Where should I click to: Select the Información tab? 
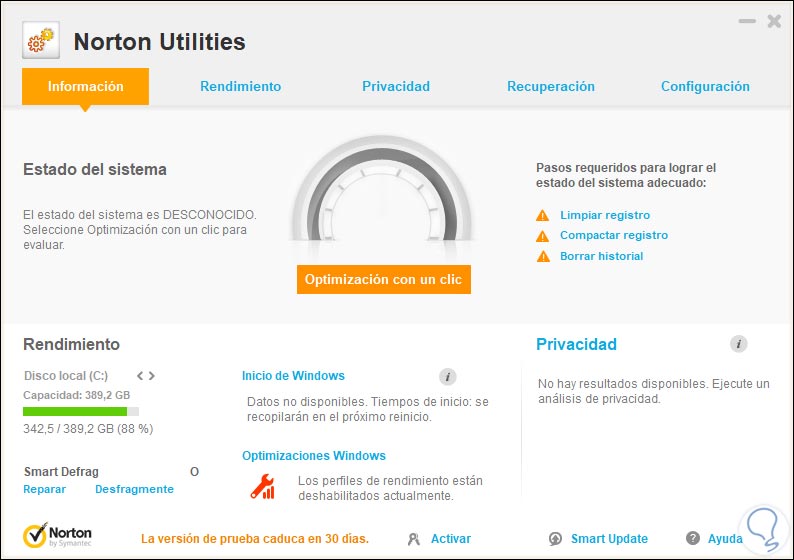(x=86, y=87)
